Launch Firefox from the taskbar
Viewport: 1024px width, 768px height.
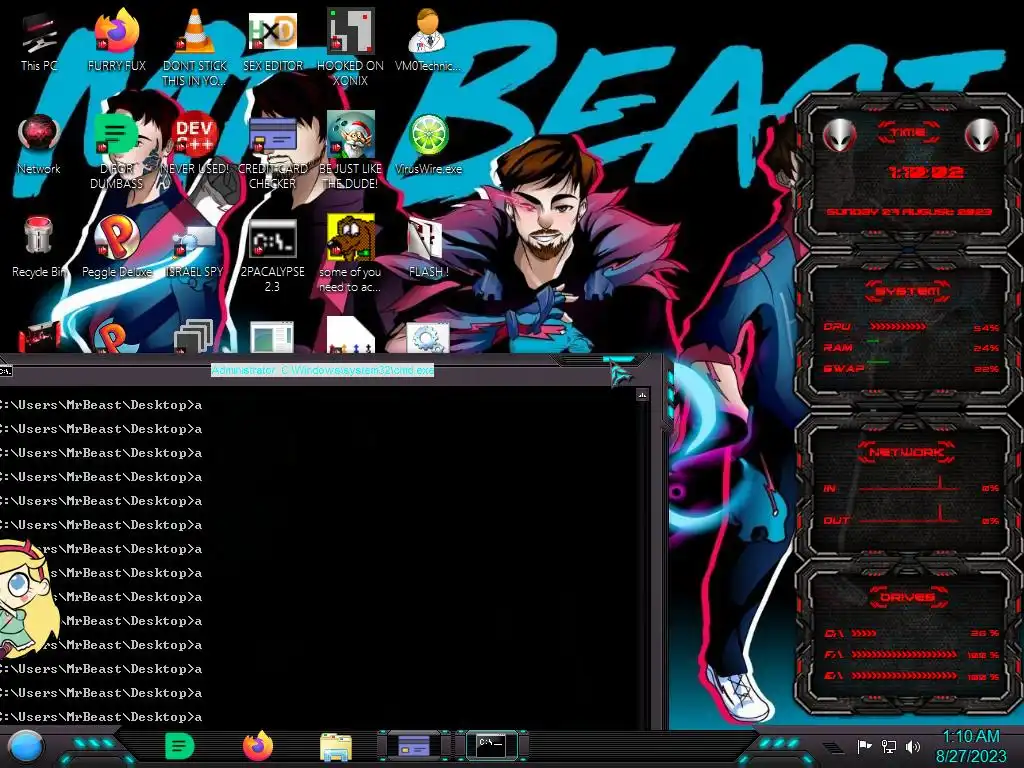tap(258, 746)
